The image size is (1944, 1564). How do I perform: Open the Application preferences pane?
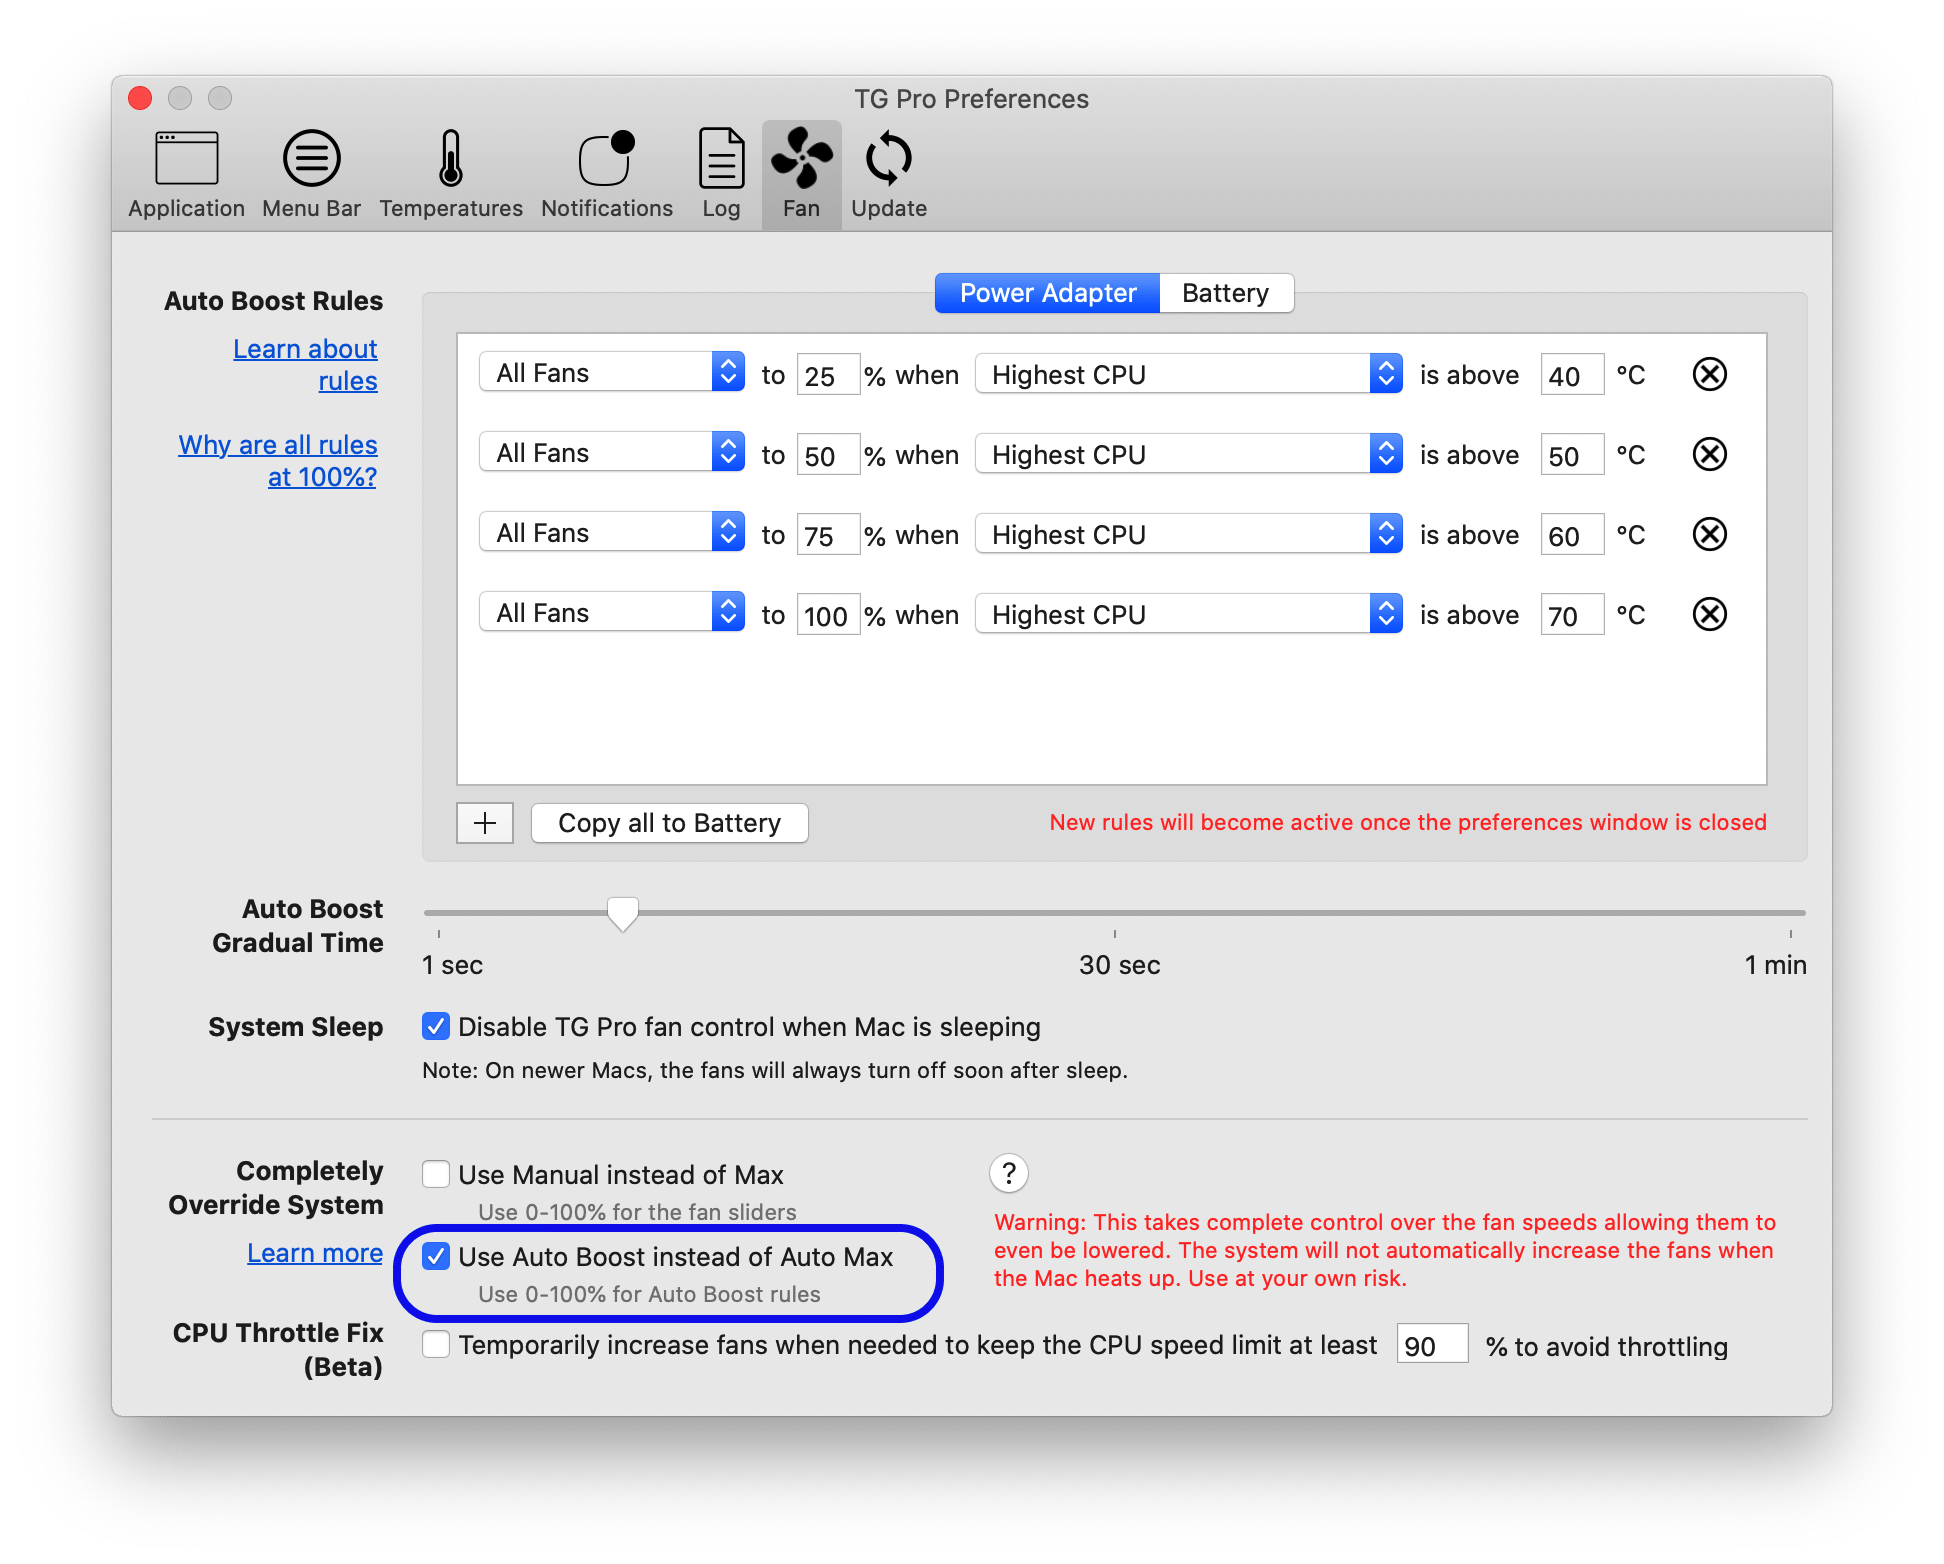coord(186,172)
